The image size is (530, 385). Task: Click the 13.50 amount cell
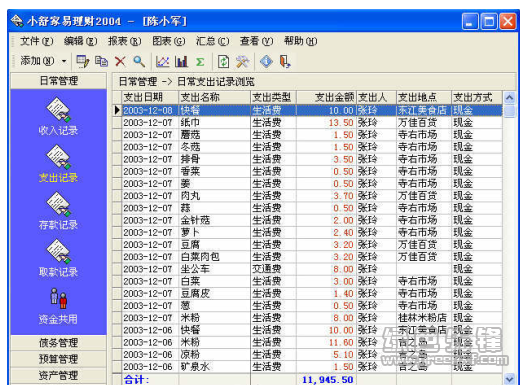coord(327,122)
